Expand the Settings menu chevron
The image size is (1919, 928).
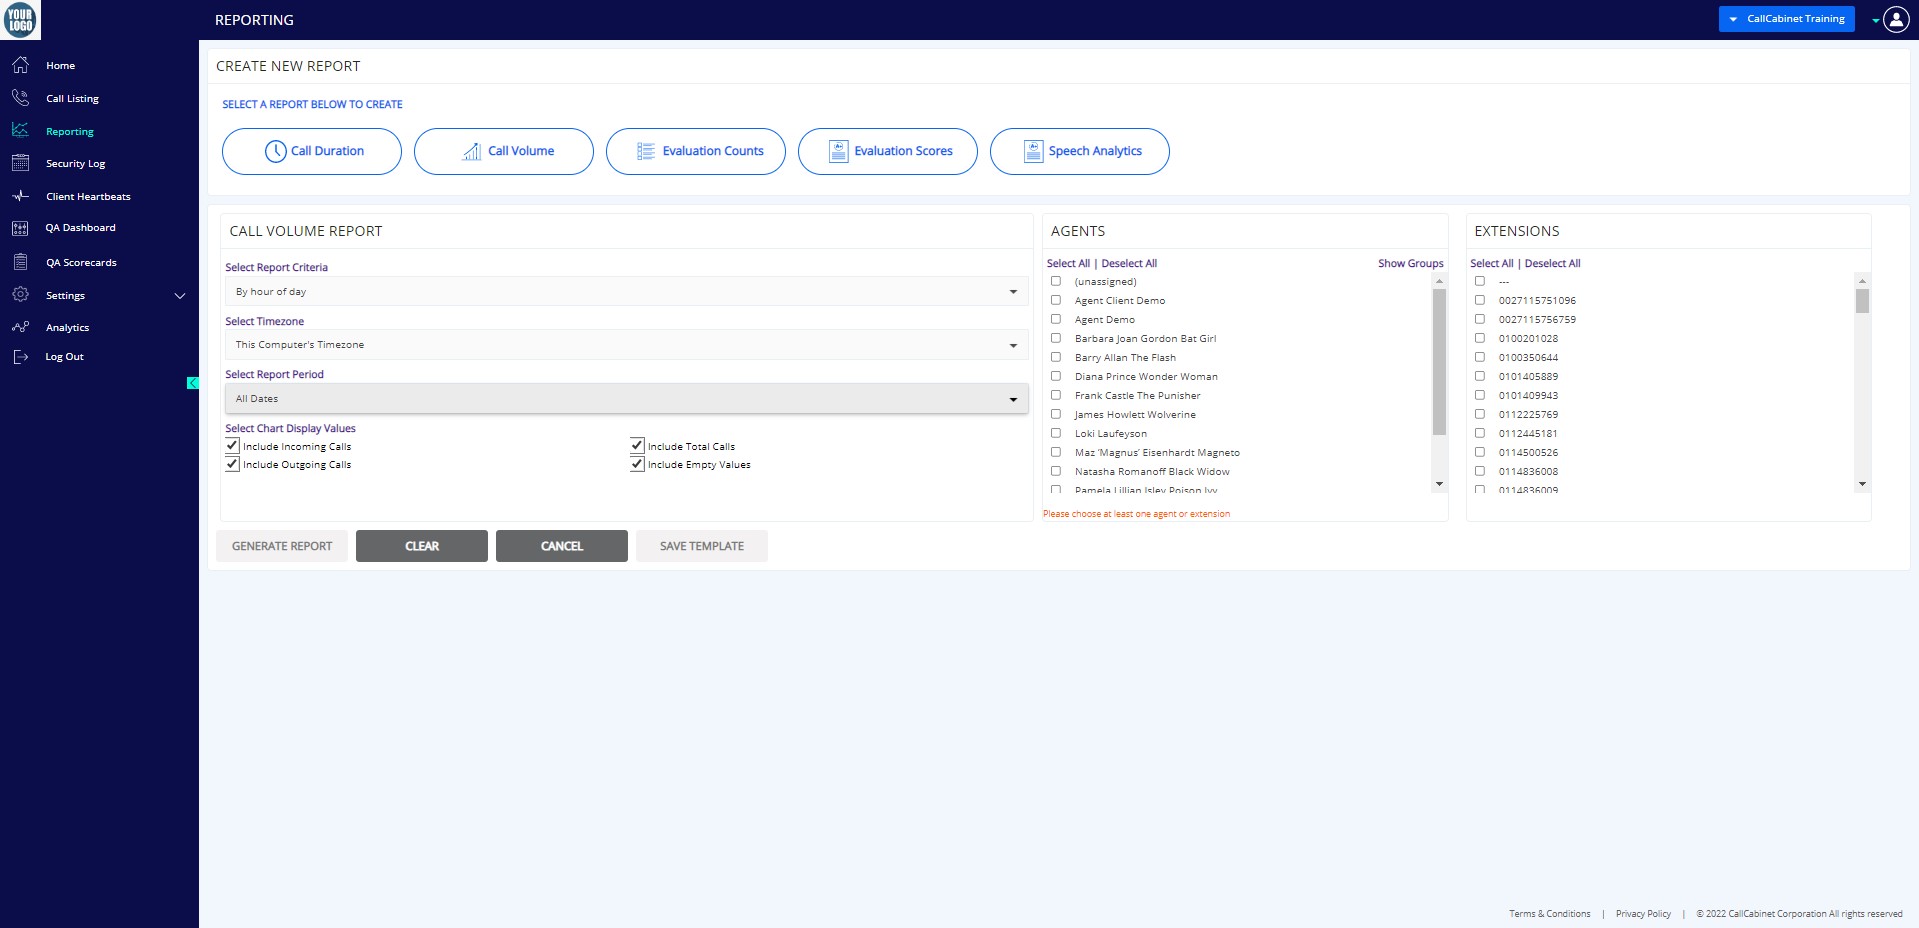[180, 296]
